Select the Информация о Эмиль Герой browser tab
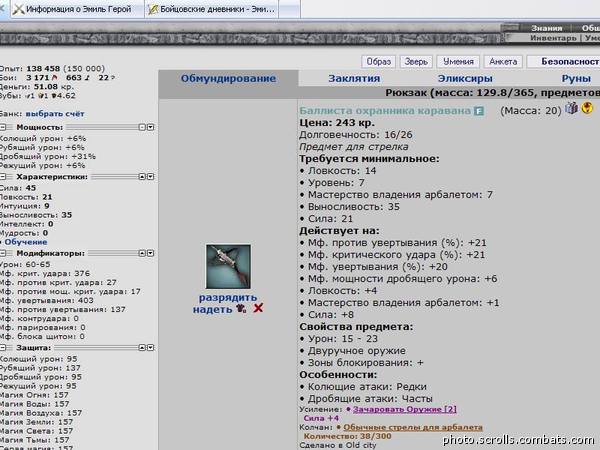 (x=77, y=9)
